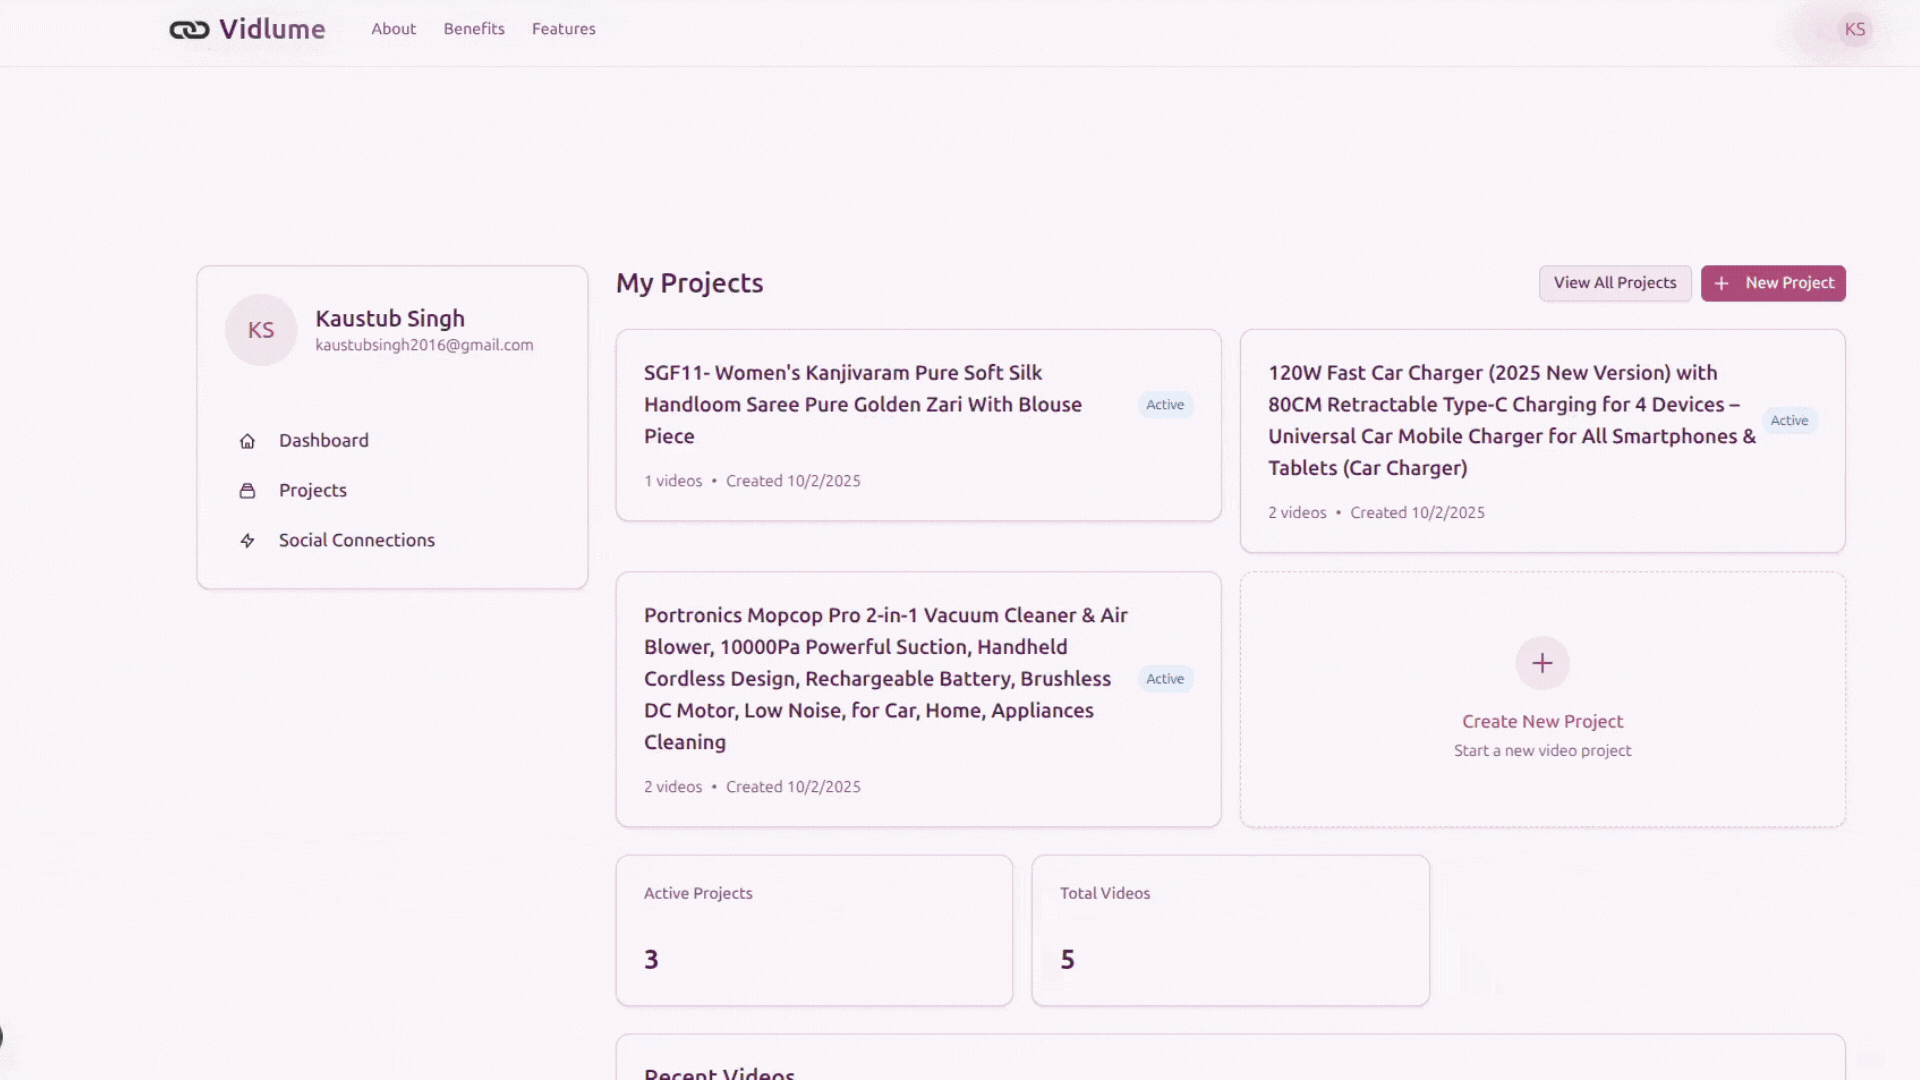Click the Dashboard home icon
The width and height of the screenshot is (1920, 1080).
click(247, 441)
